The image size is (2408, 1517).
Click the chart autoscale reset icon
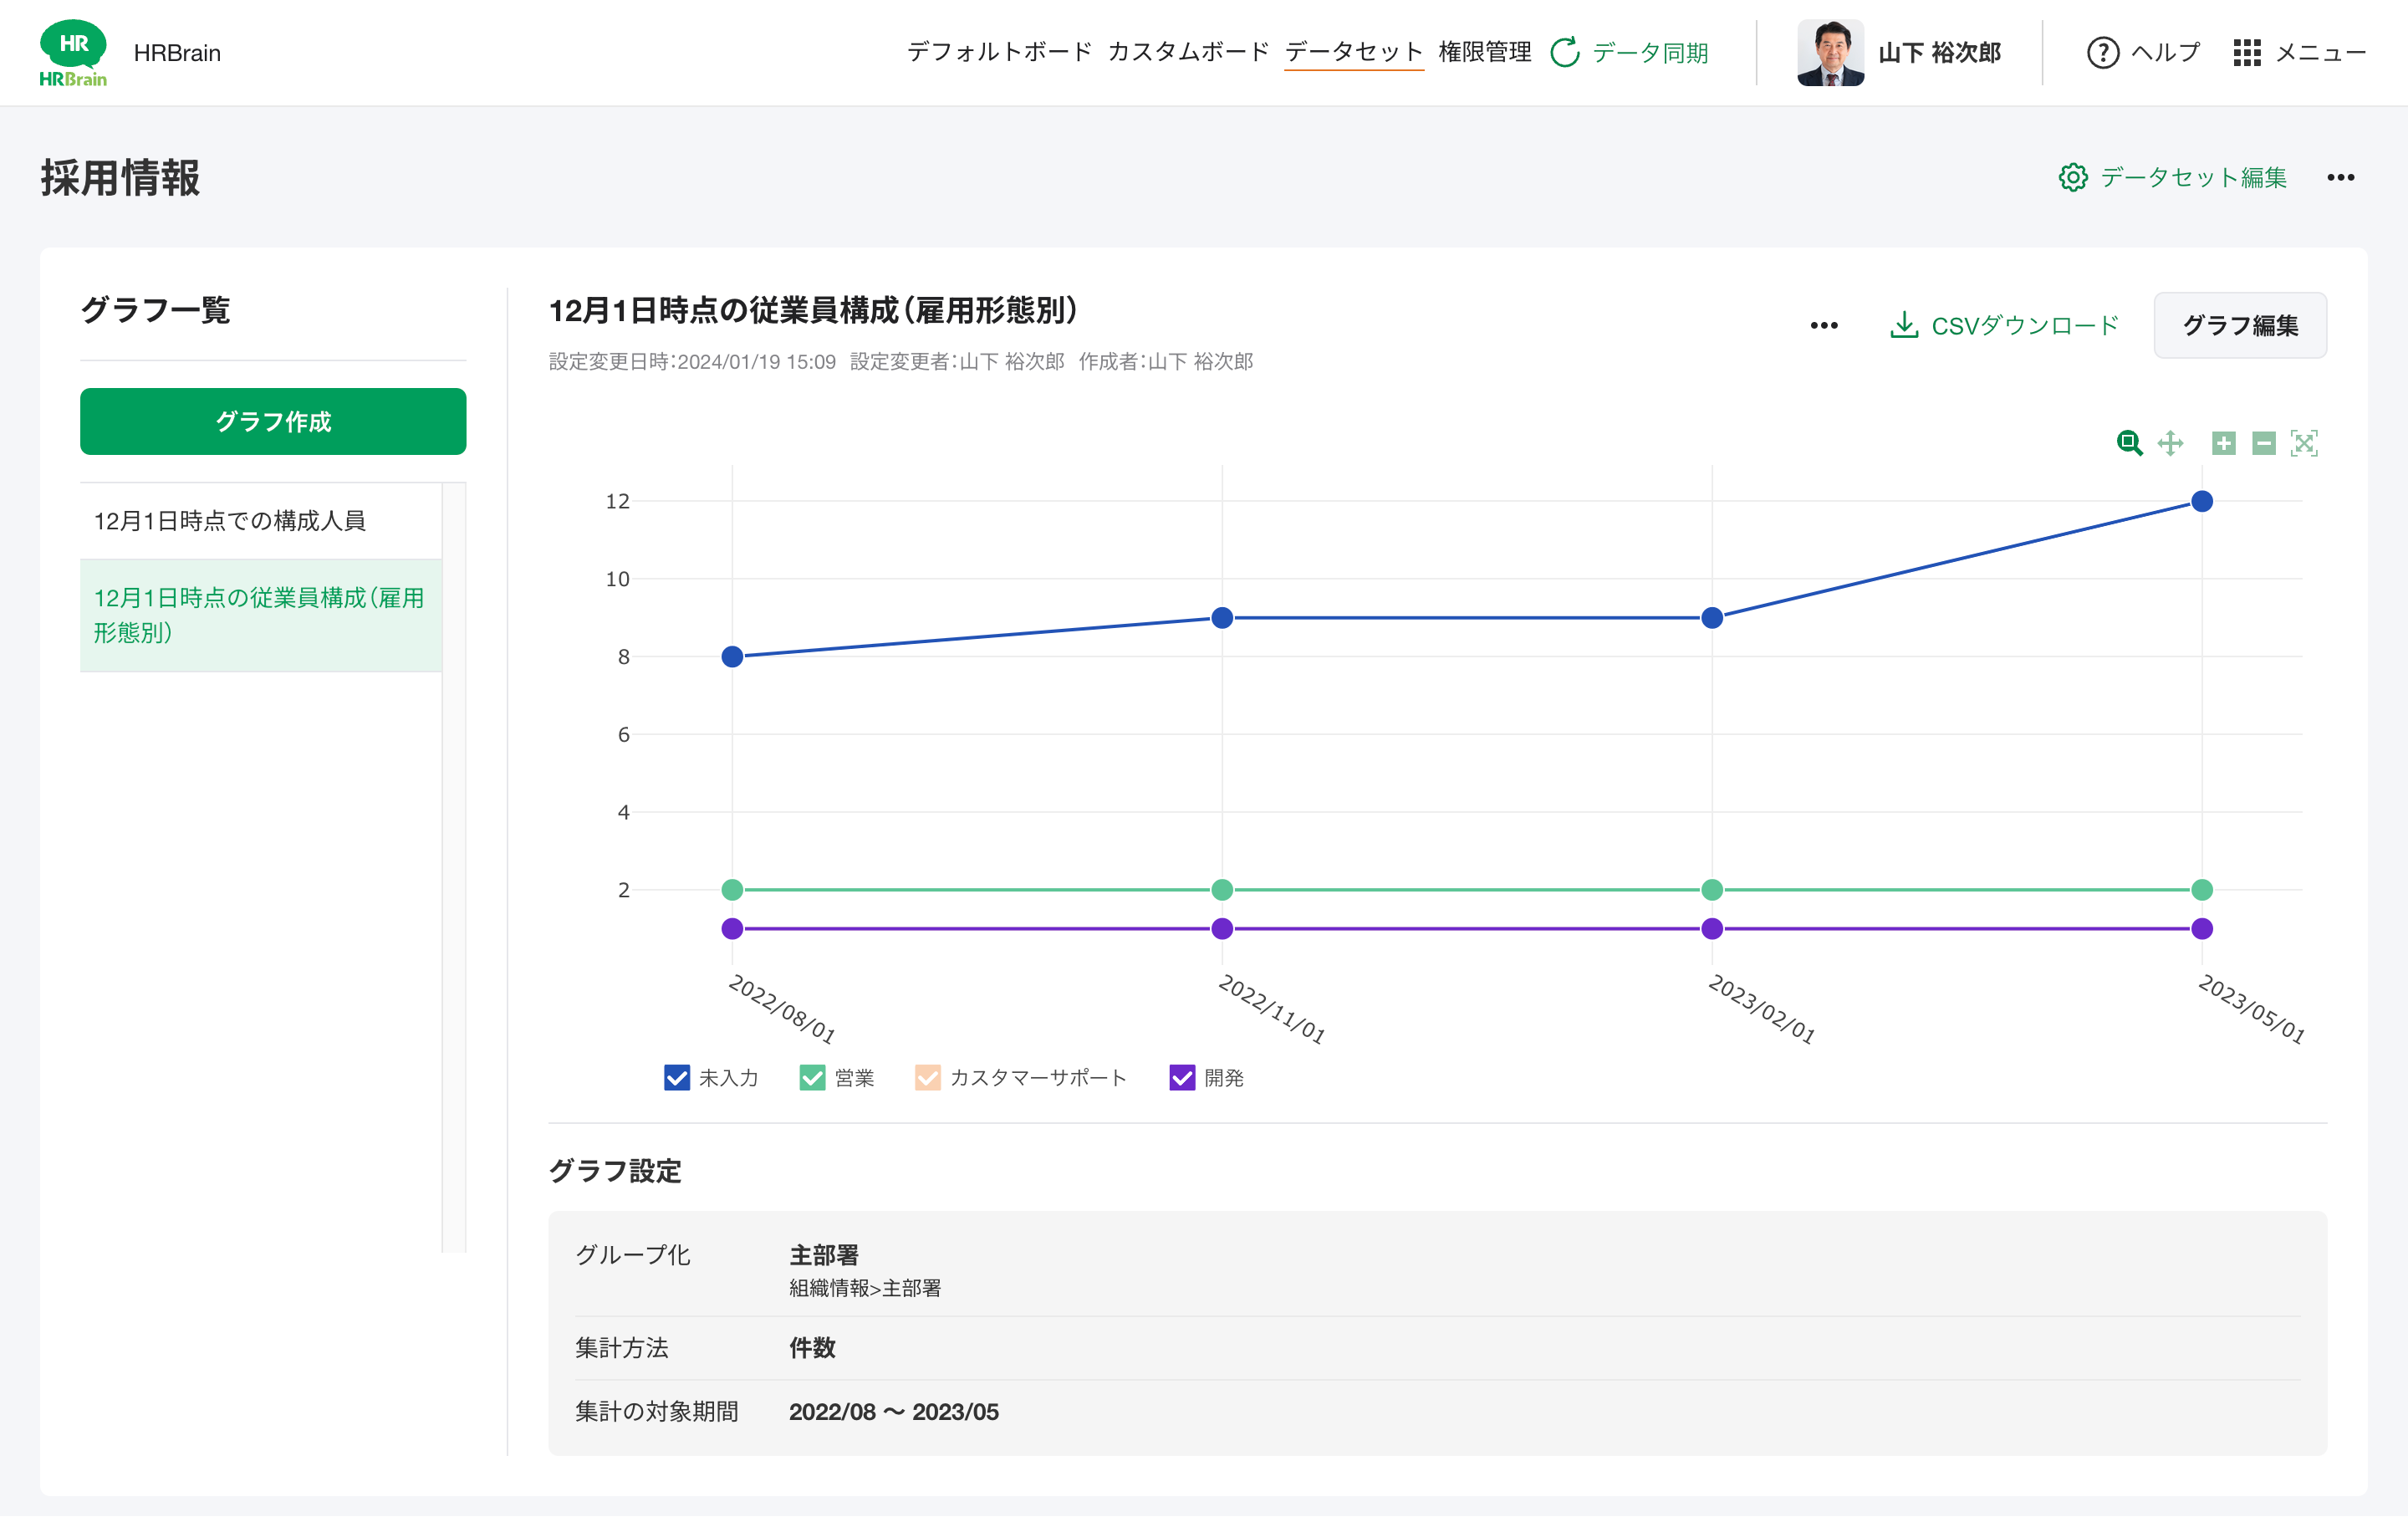click(x=2304, y=443)
